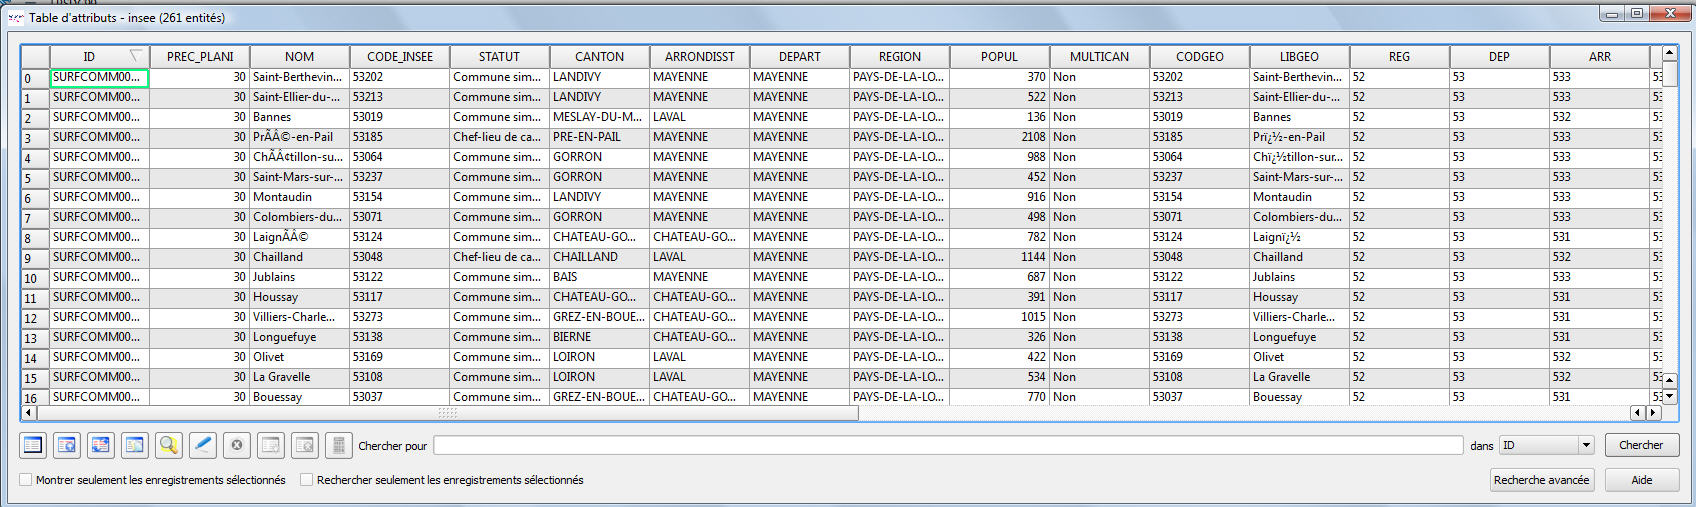This screenshot has height=507, width=1696.
Task: Open Recherche avancée
Action: click(1541, 480)
